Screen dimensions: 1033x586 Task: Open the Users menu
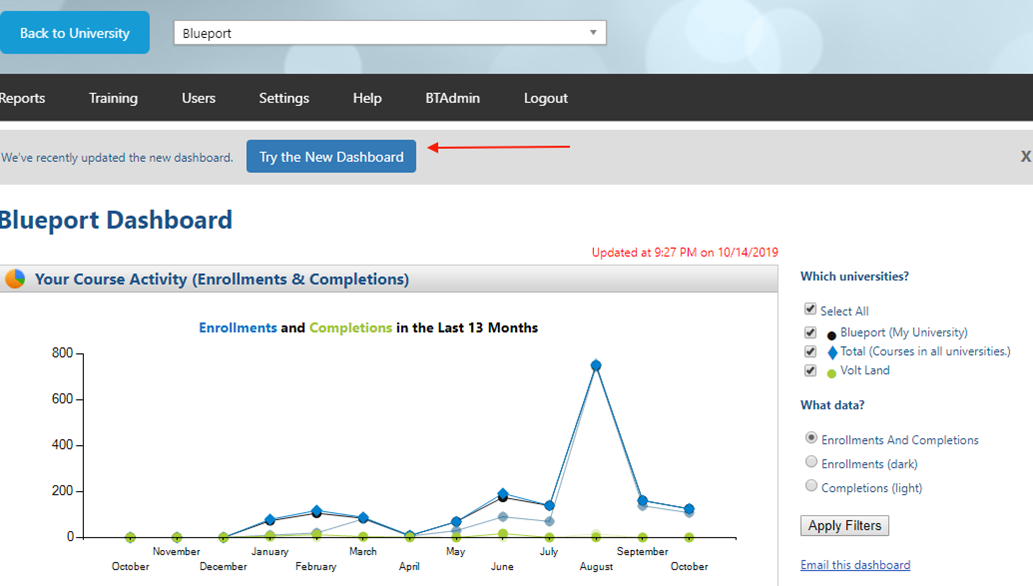(x=198, y=98)
